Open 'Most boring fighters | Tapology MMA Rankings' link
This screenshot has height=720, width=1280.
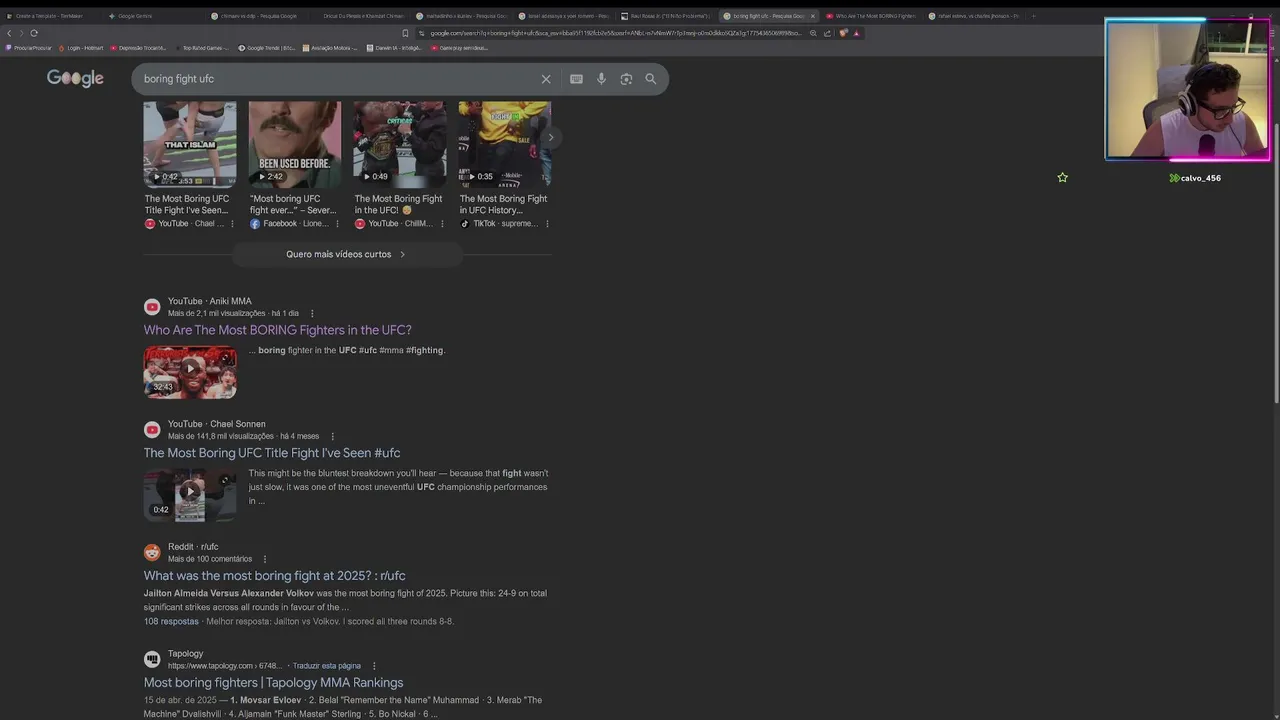[x=273, y=683]
